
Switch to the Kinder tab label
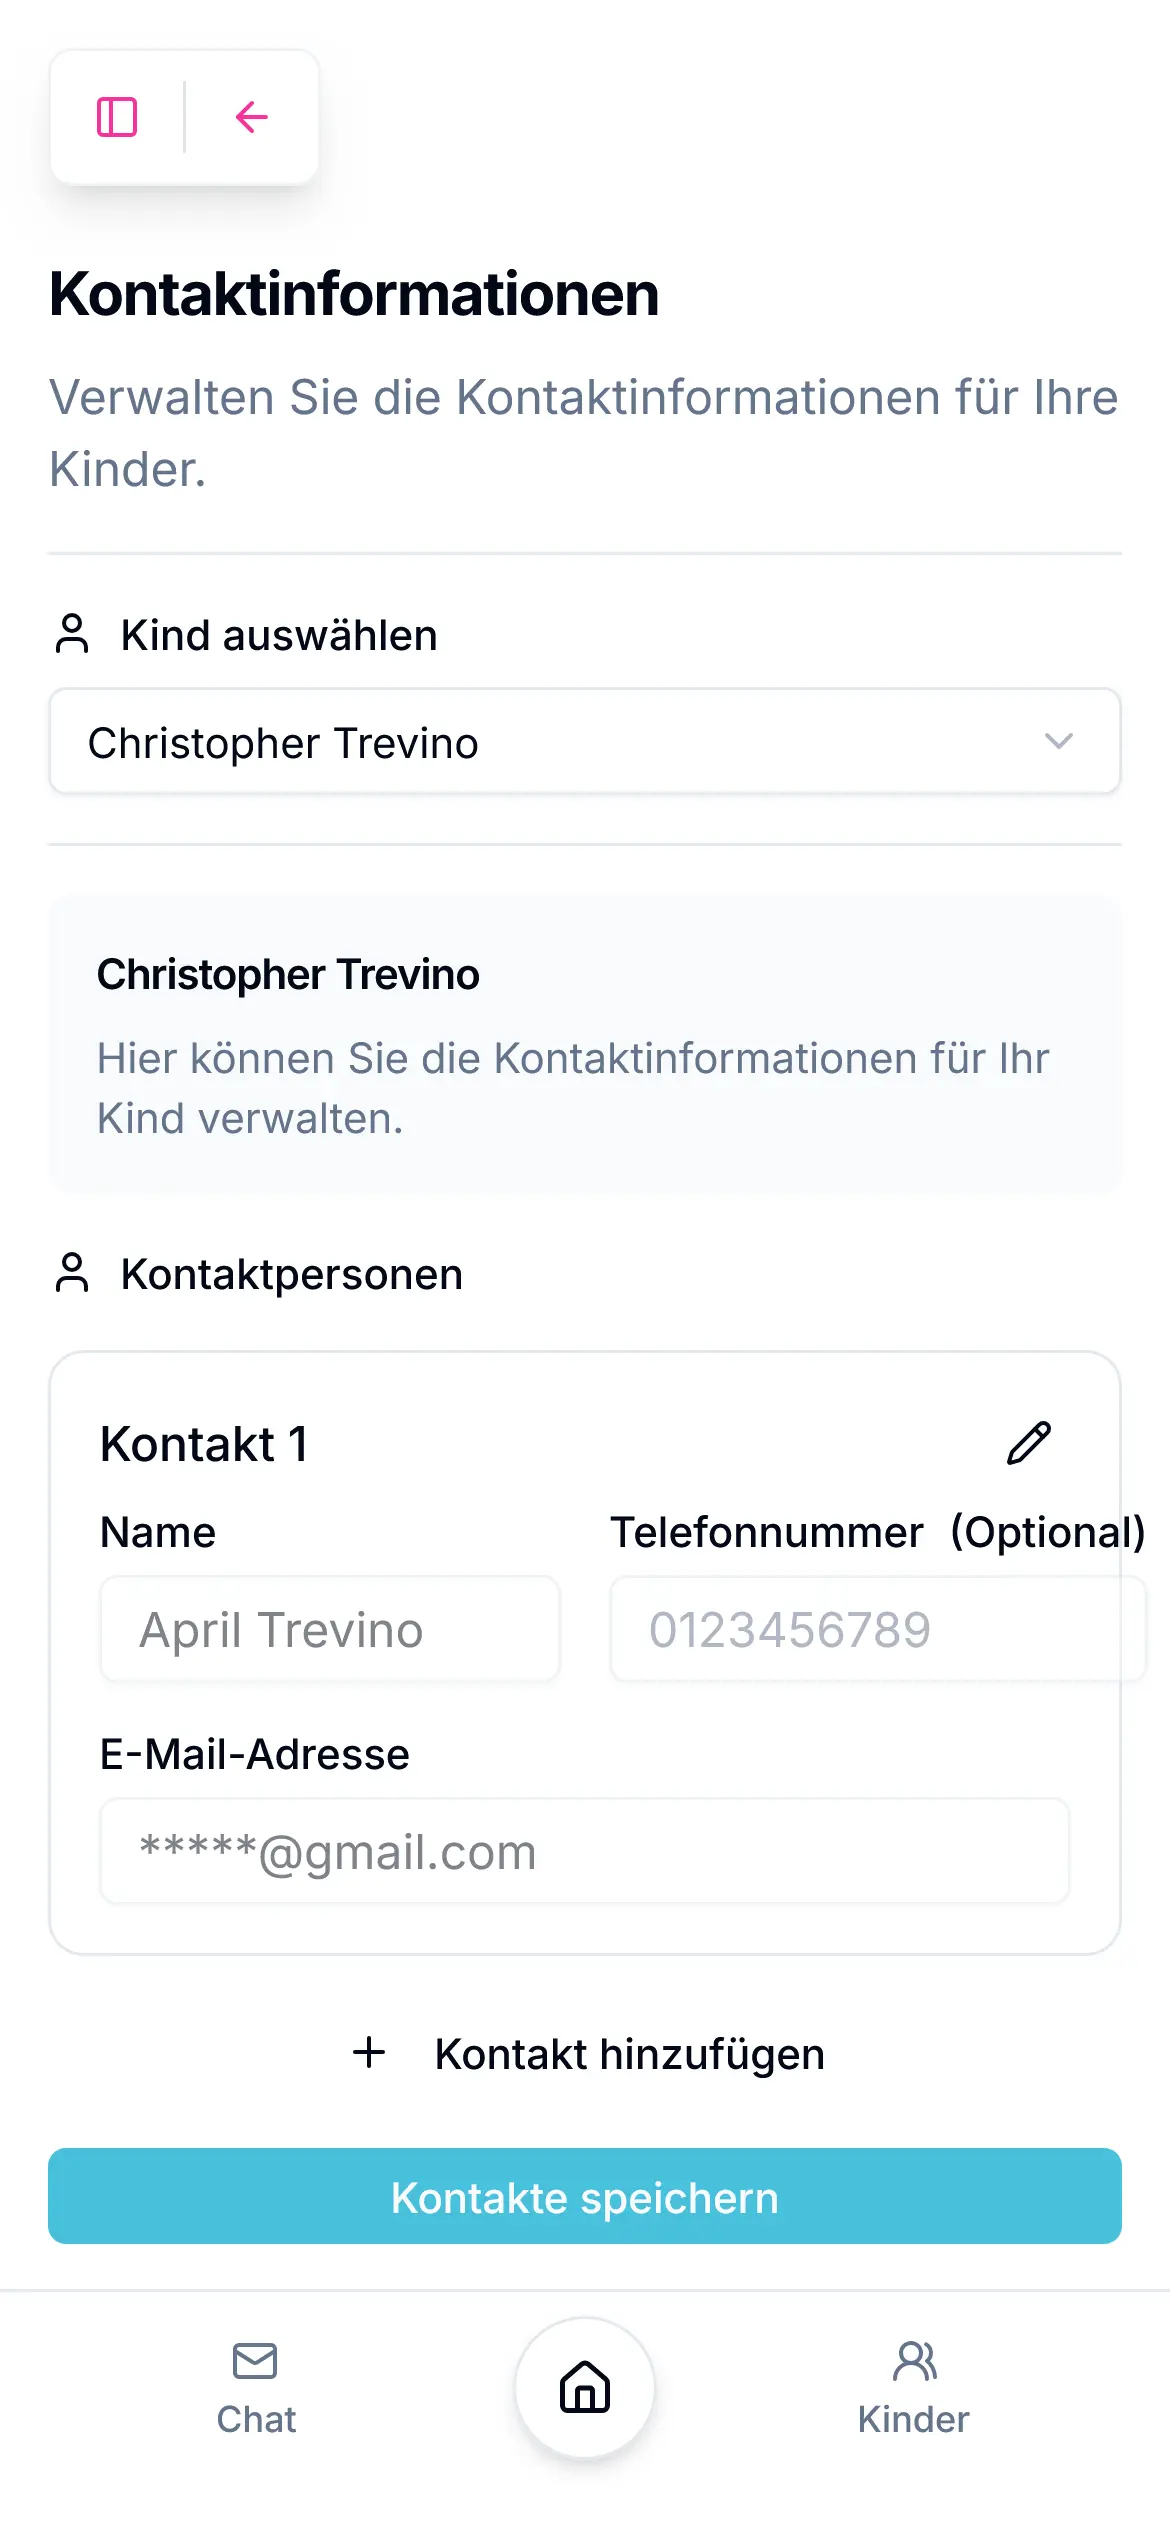tap(914, 2419)
